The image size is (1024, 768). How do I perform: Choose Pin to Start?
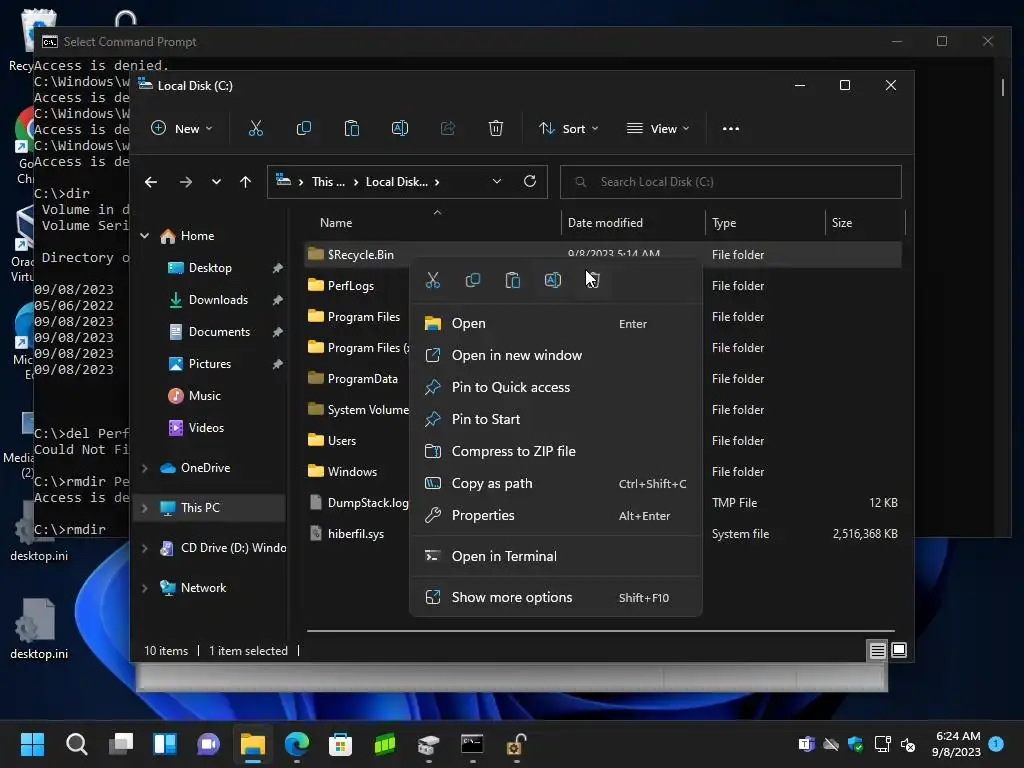(x=556, y=419)
